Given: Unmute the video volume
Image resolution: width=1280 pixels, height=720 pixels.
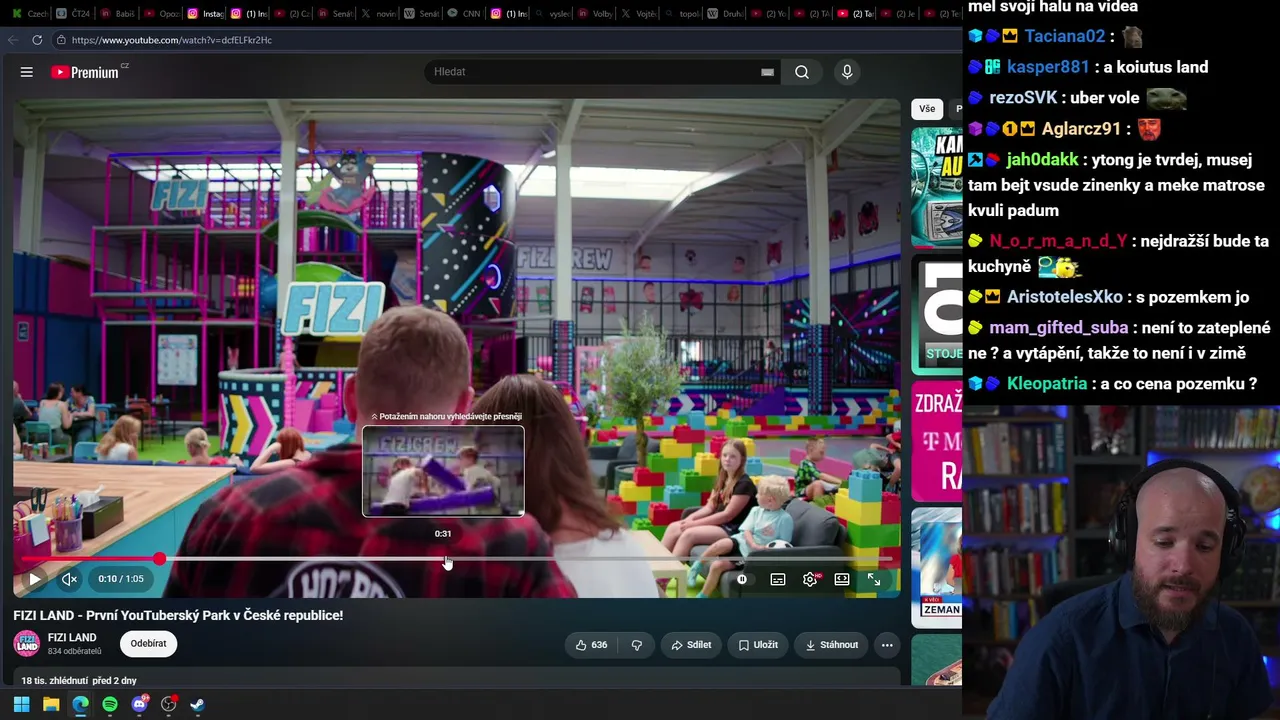Looking at the screenshot, I should point(69,579).
